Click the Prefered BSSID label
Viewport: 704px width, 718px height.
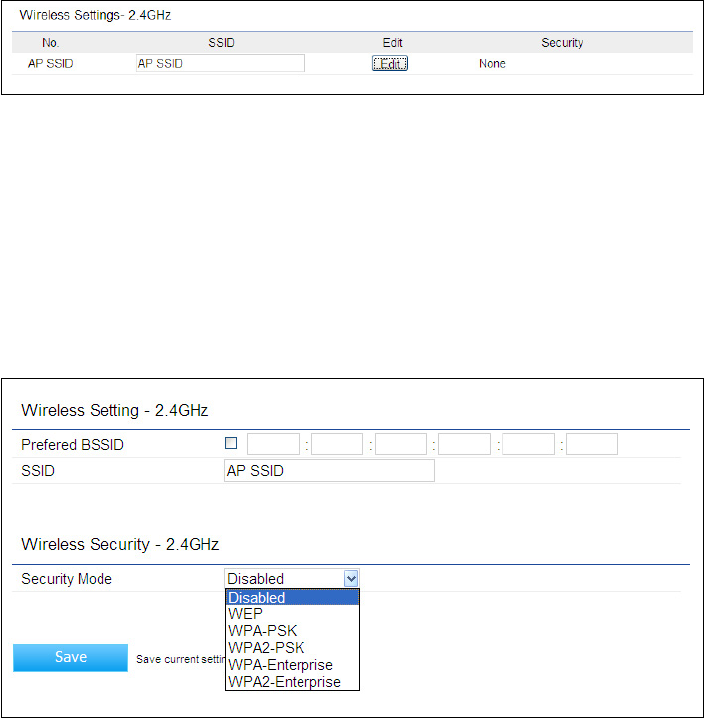pyautogui.click(x=72, y=445)
